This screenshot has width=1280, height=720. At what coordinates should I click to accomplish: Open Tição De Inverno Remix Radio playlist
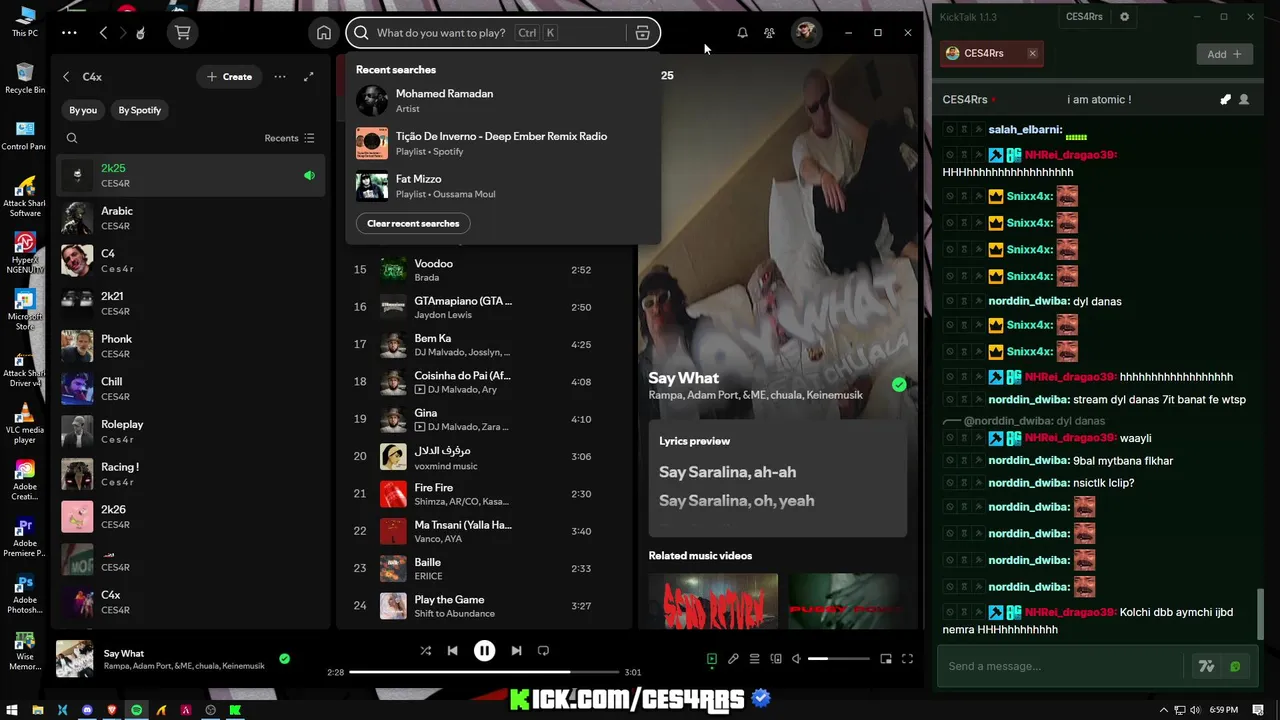[x=503, y=143]
